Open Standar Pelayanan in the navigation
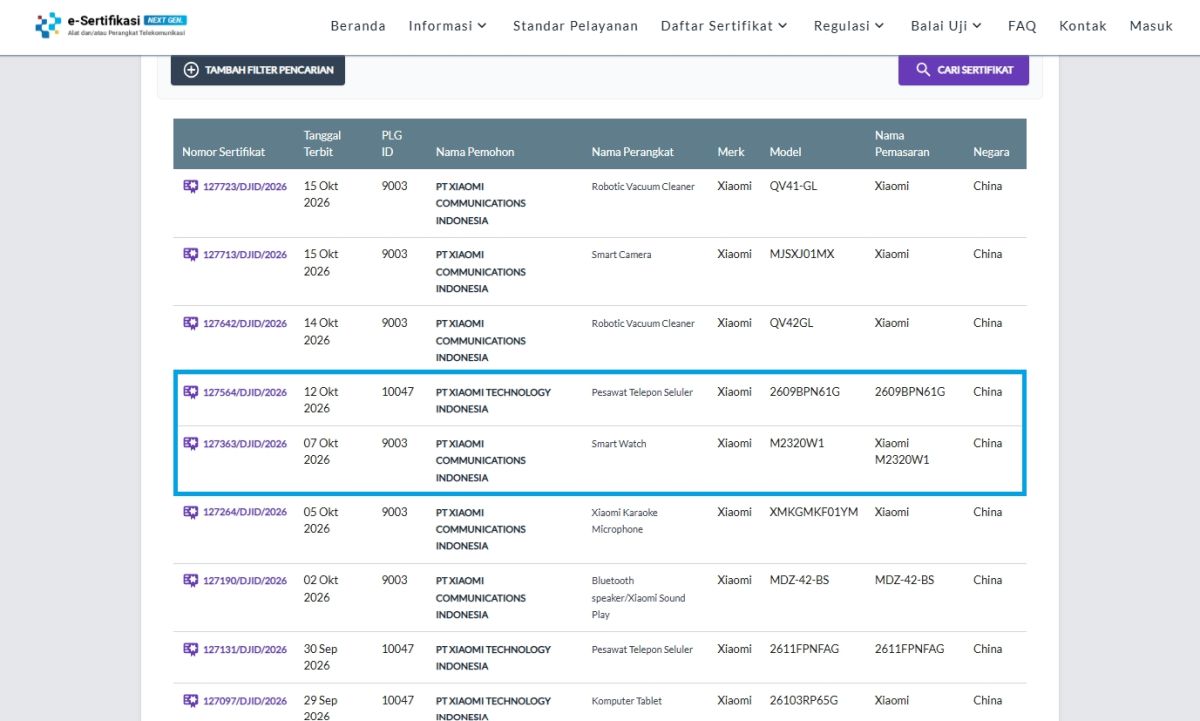 pos(575,26)
